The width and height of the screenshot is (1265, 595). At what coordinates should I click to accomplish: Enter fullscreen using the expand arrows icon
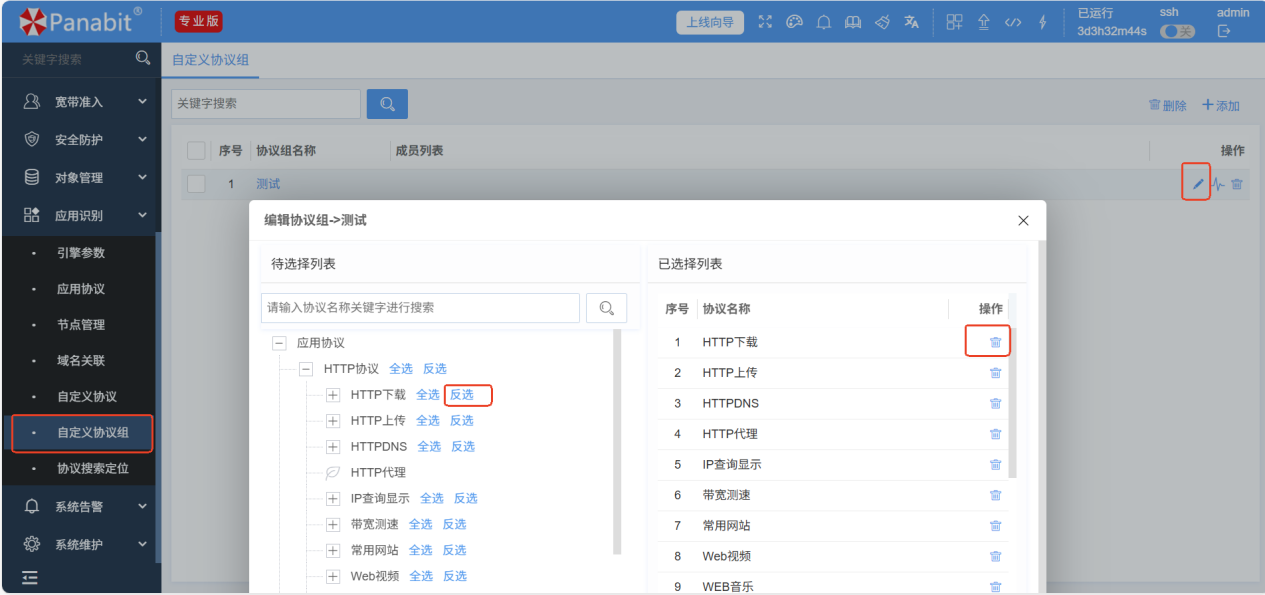pos(766,22)
